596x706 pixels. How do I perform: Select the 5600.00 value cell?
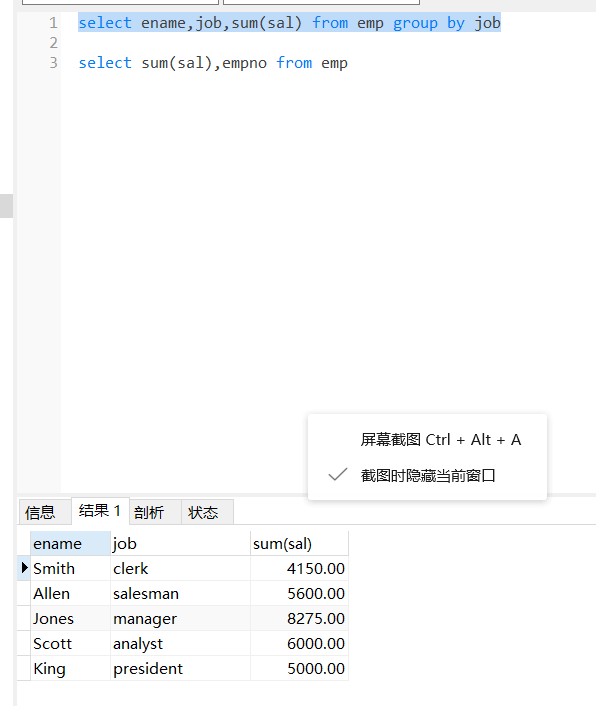tap(299, 593)
